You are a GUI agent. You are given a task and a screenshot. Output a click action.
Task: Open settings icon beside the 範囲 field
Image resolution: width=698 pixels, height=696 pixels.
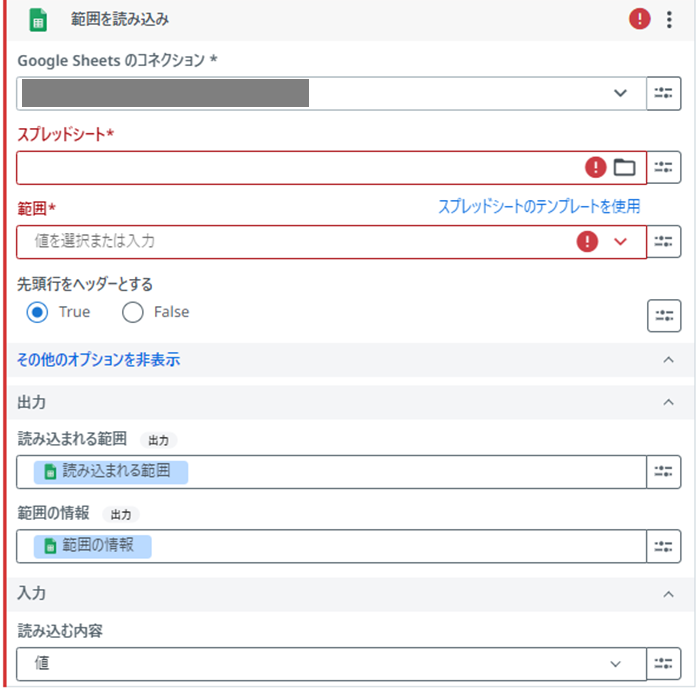[x=663, y=242]
